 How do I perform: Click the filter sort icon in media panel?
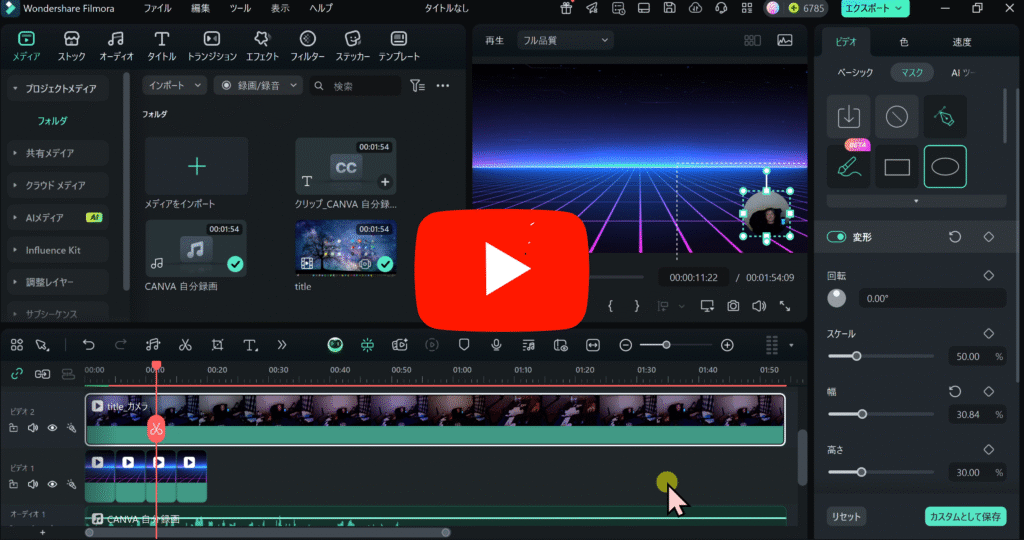(417, 86)
